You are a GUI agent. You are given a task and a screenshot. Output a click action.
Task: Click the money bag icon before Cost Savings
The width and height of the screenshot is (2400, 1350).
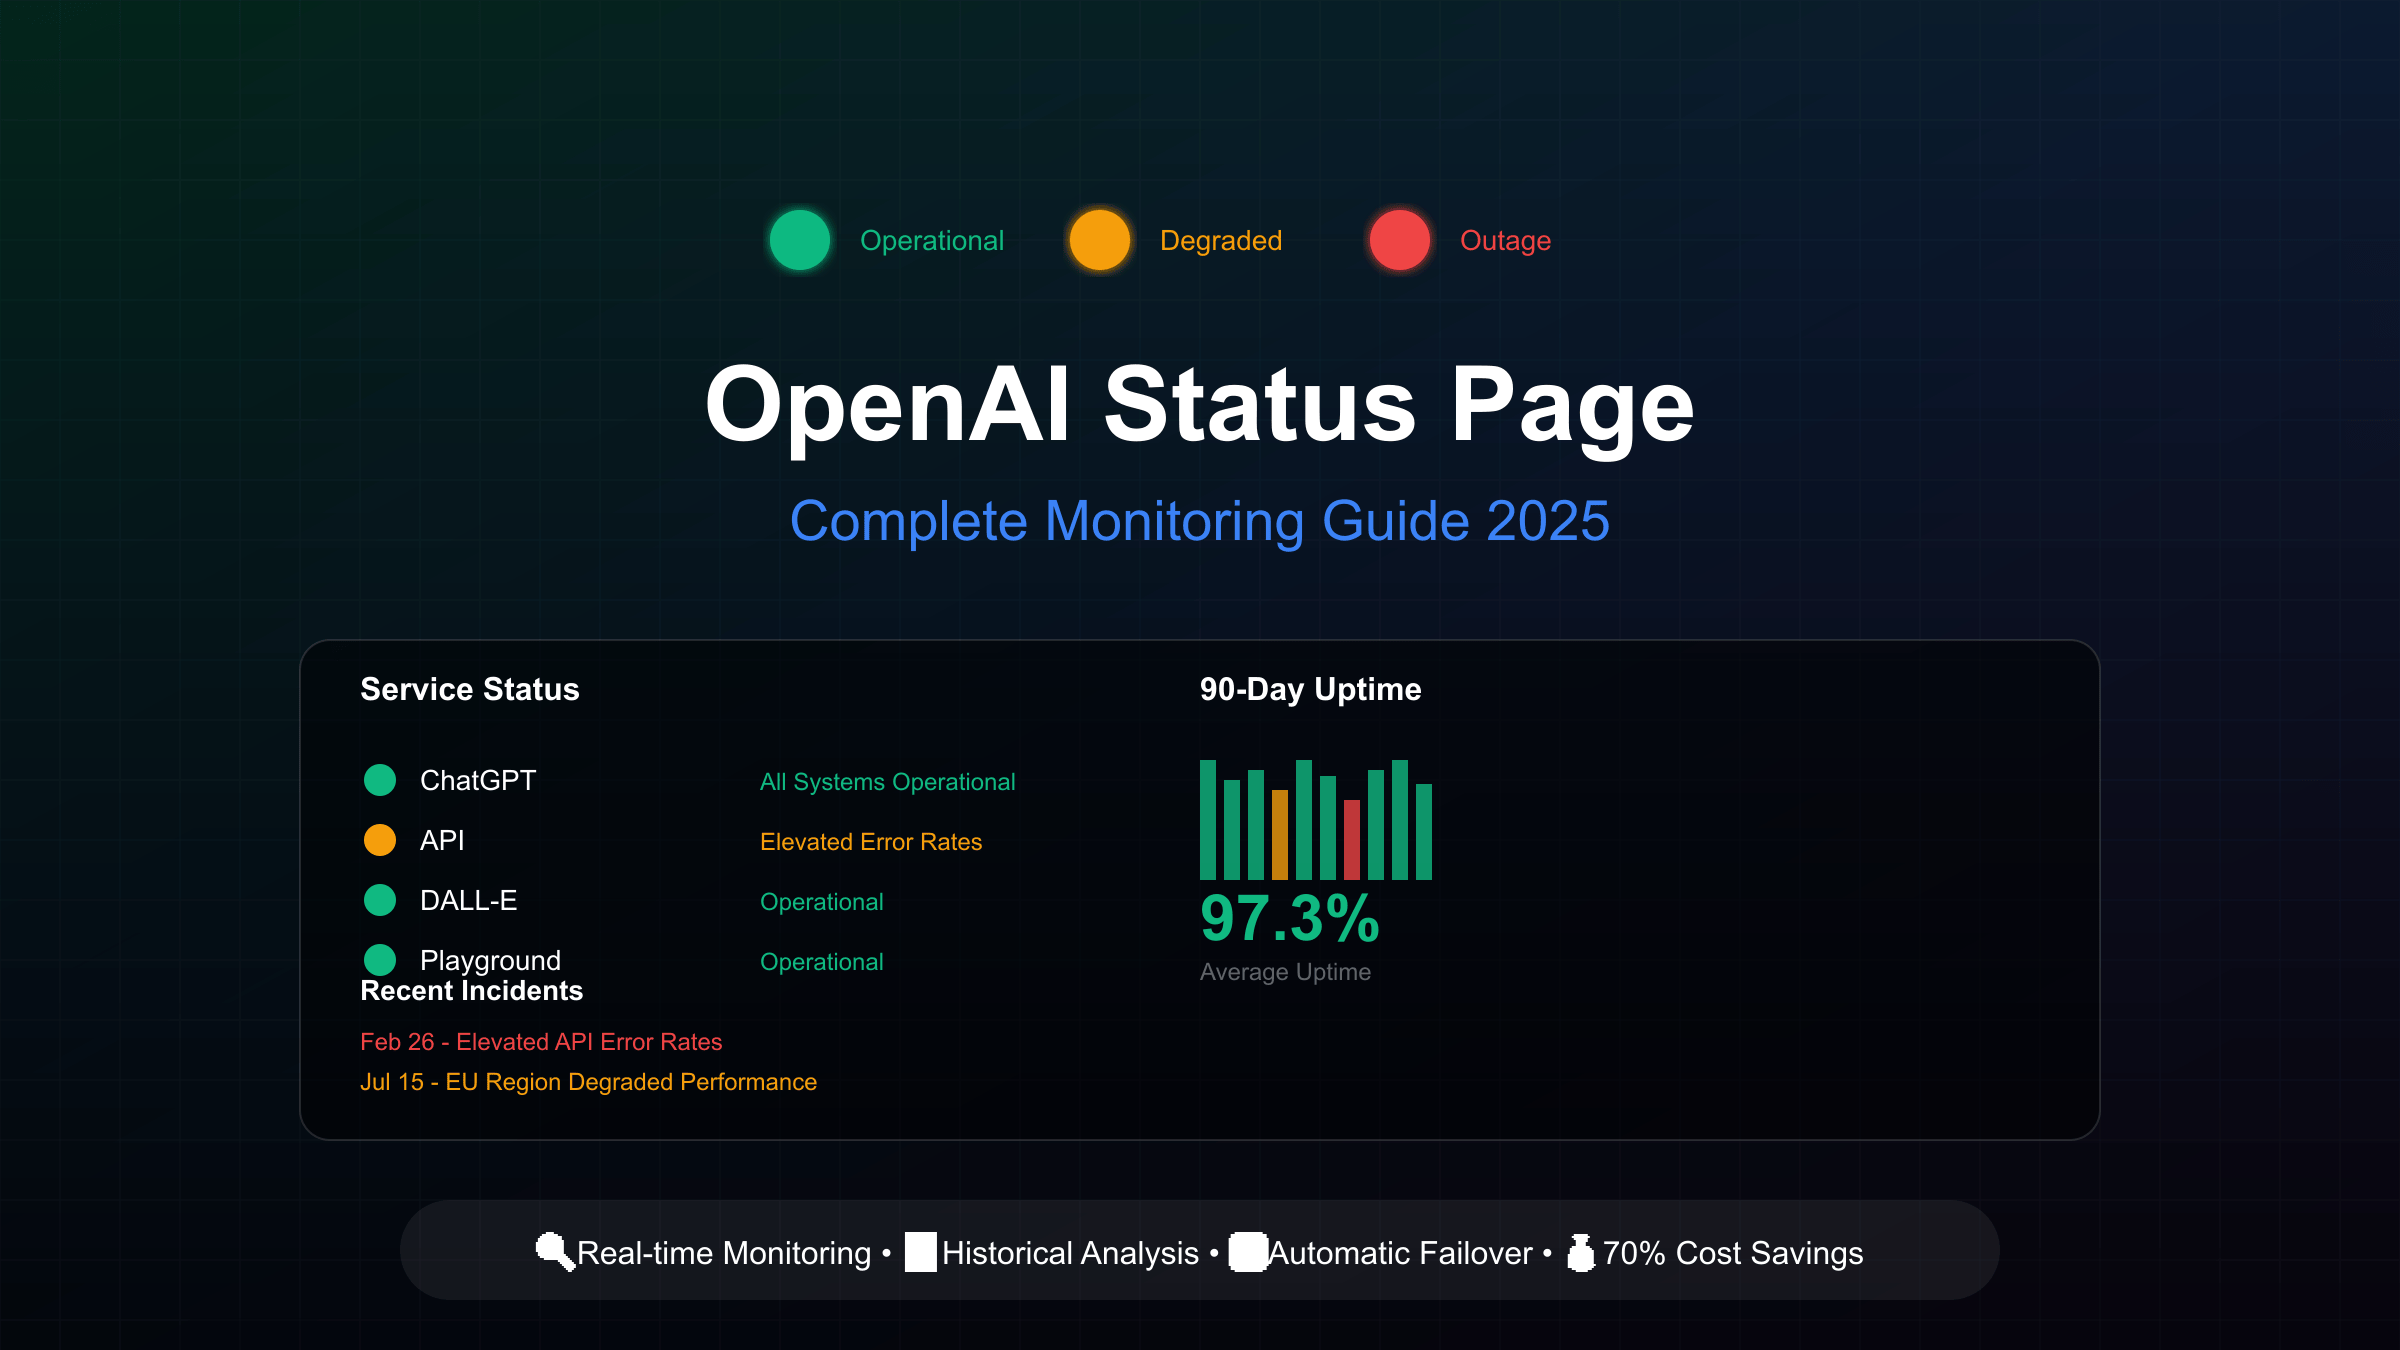(x=1581, y=1252)
